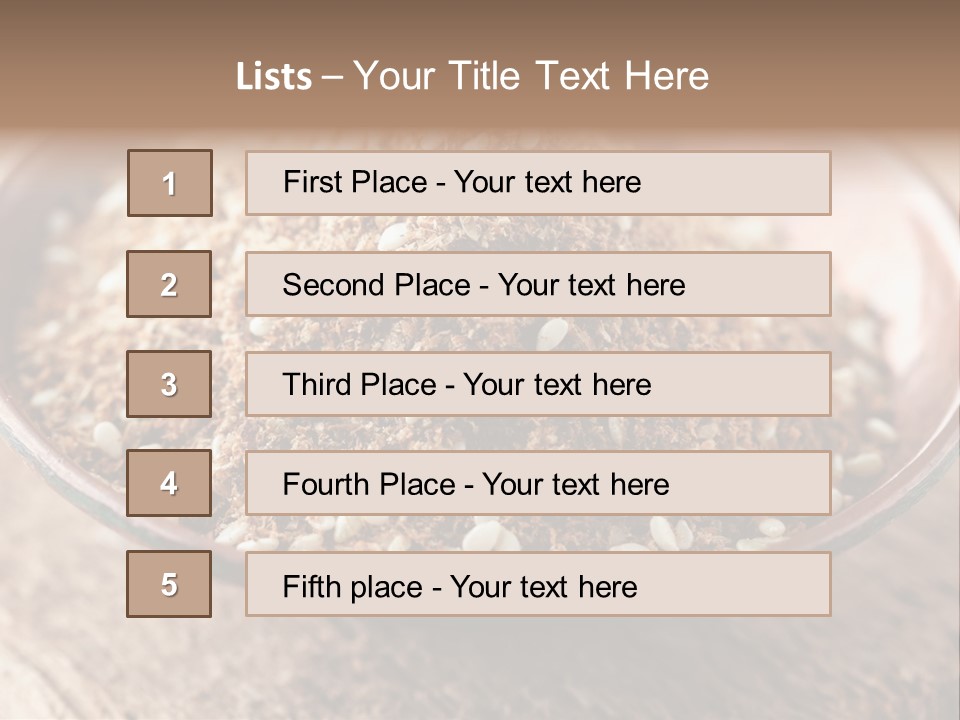Viewport: 960px width, 720px height.
Task: Click the Fourth Place text bar
Action: pos(538,484)
